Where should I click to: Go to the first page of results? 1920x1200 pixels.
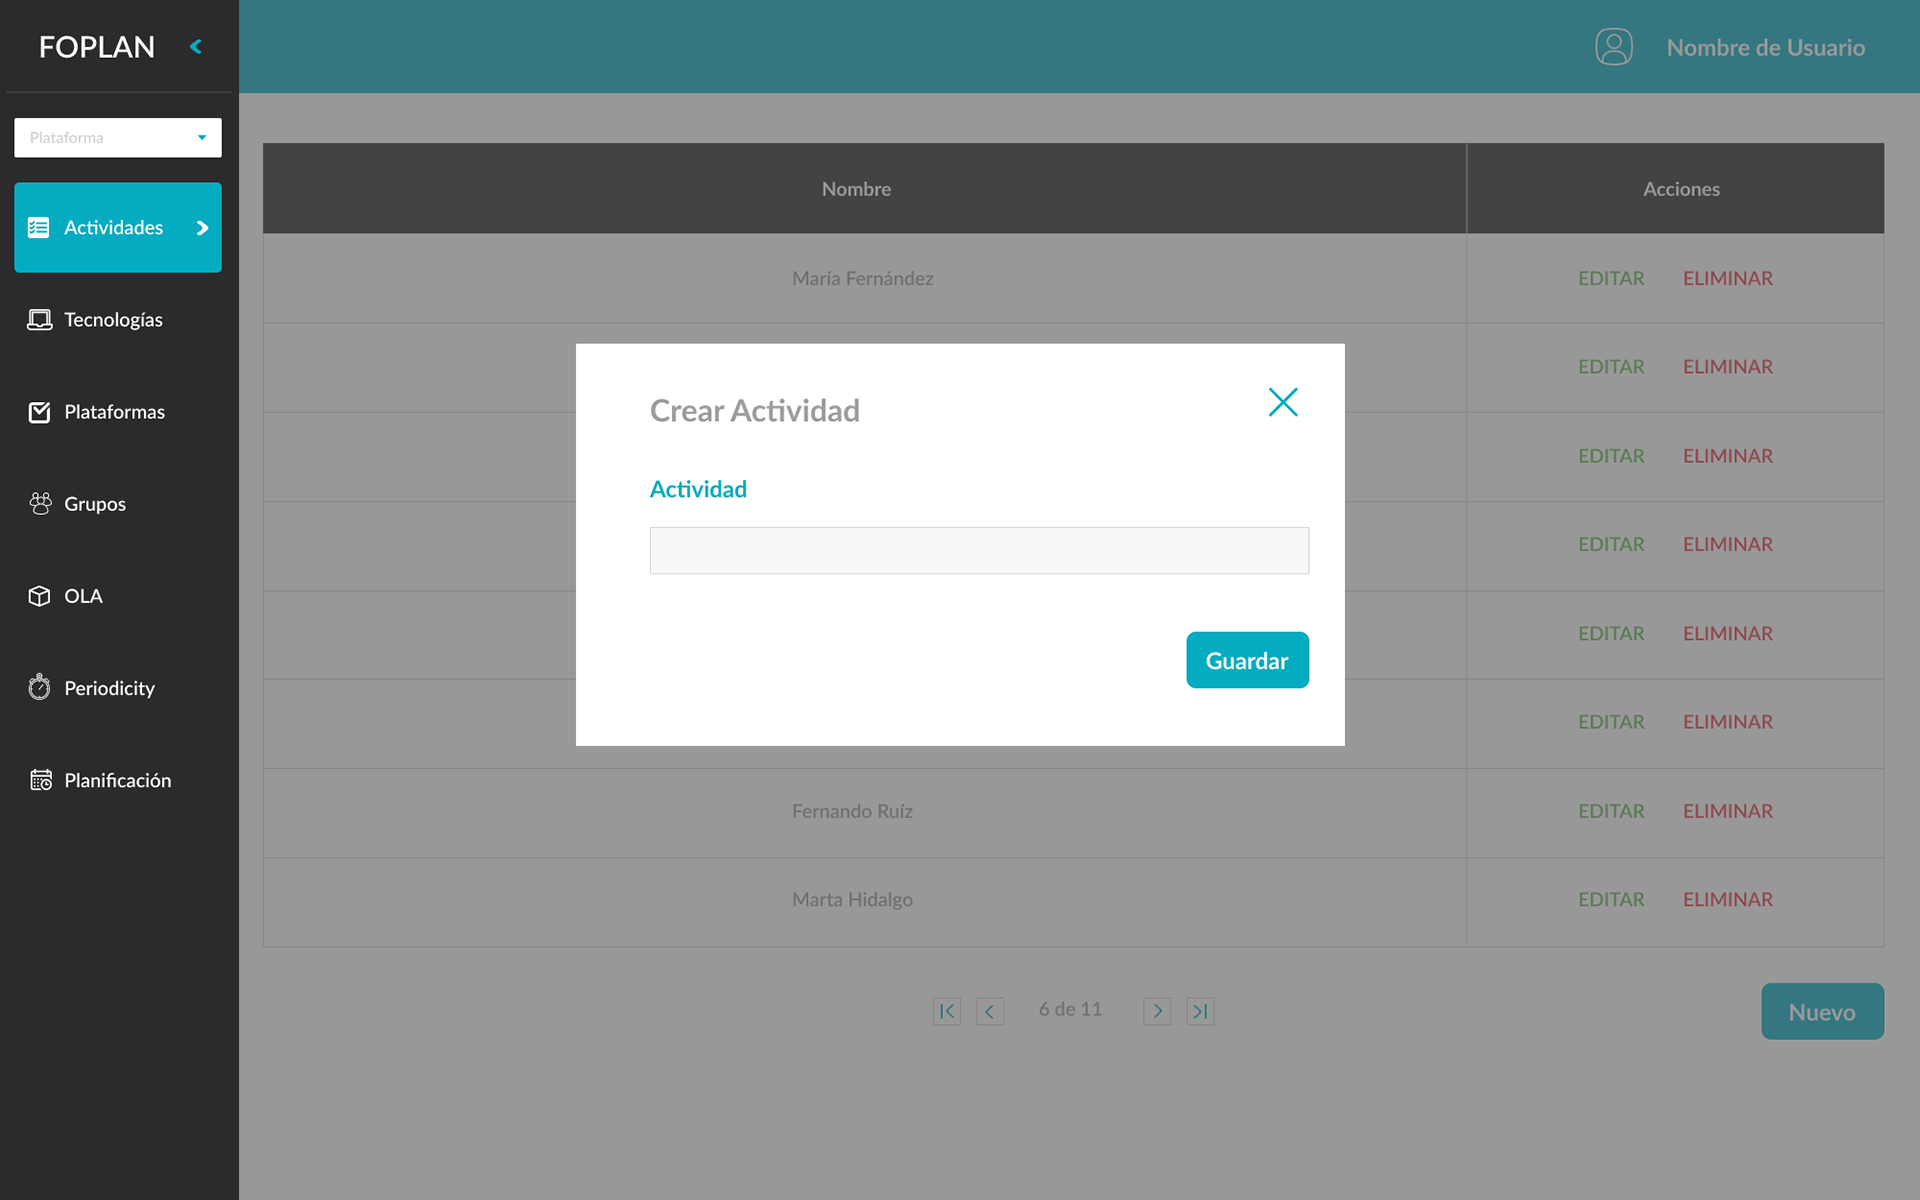(946, 1011)
